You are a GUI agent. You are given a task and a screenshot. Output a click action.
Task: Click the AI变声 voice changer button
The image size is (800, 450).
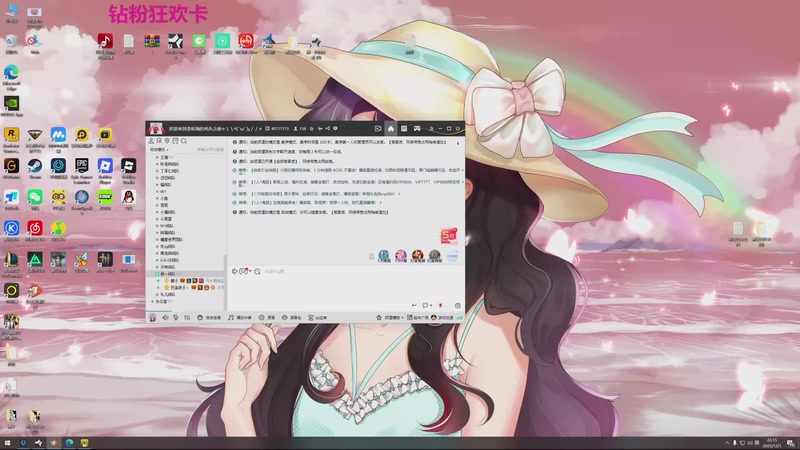(317, 317)
